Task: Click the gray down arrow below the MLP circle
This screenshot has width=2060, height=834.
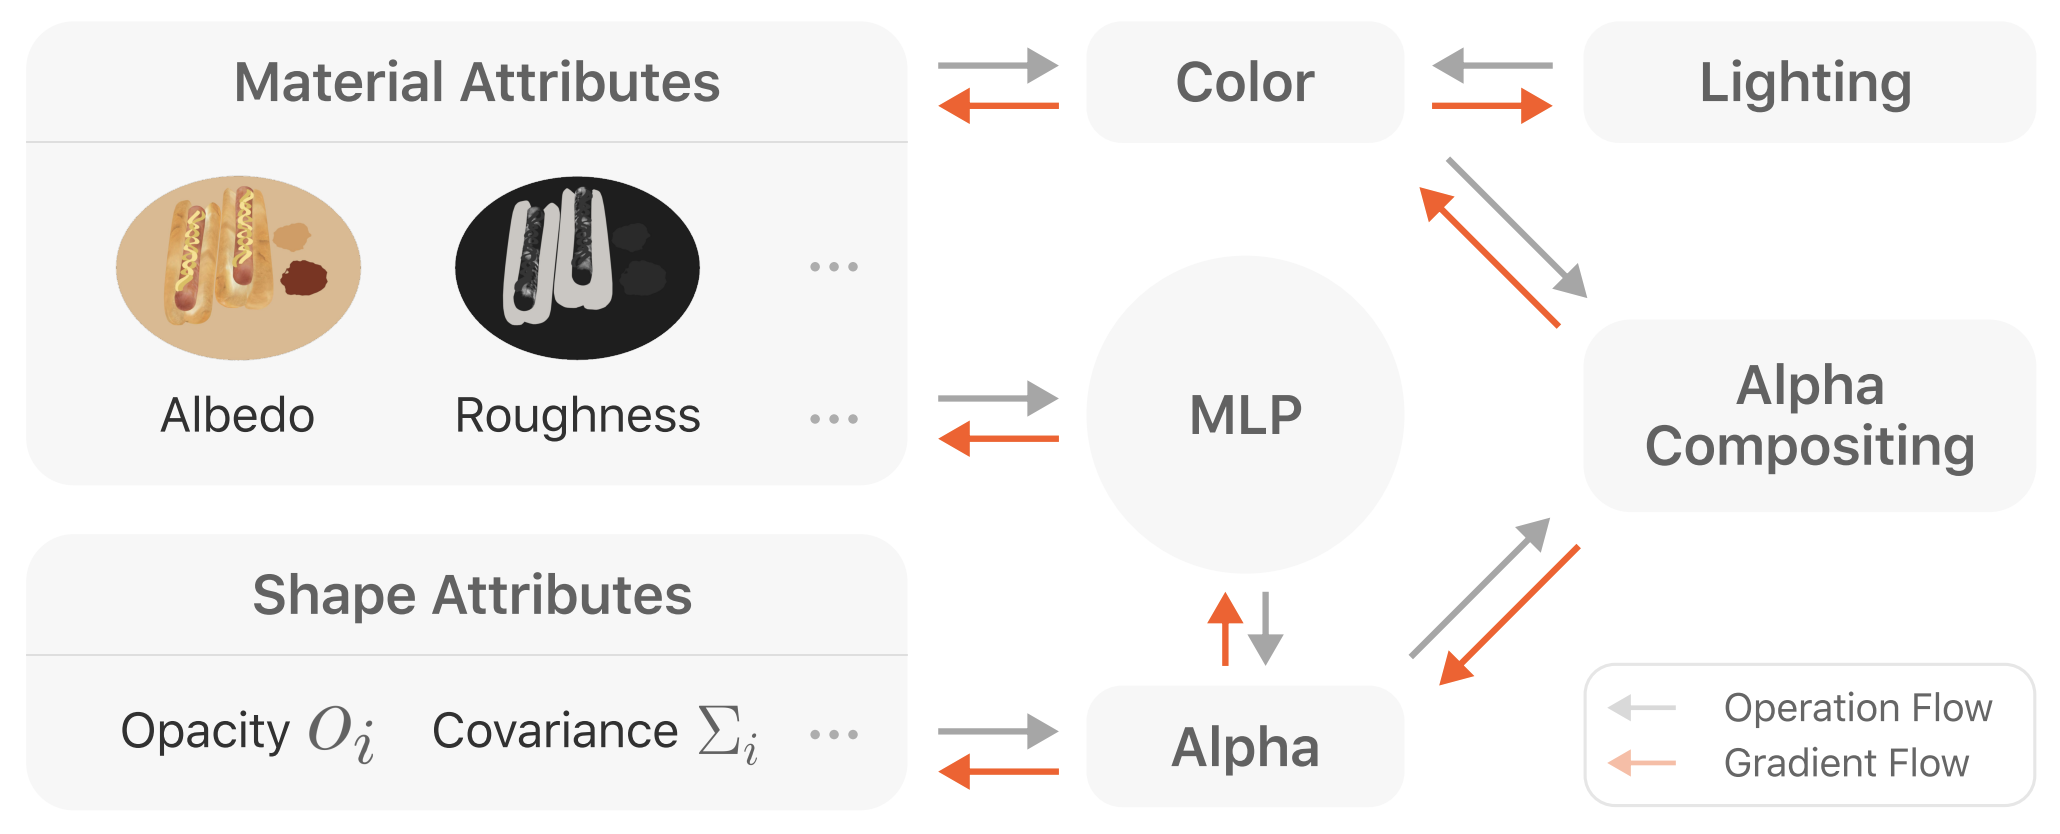Action: (1266, 628)
